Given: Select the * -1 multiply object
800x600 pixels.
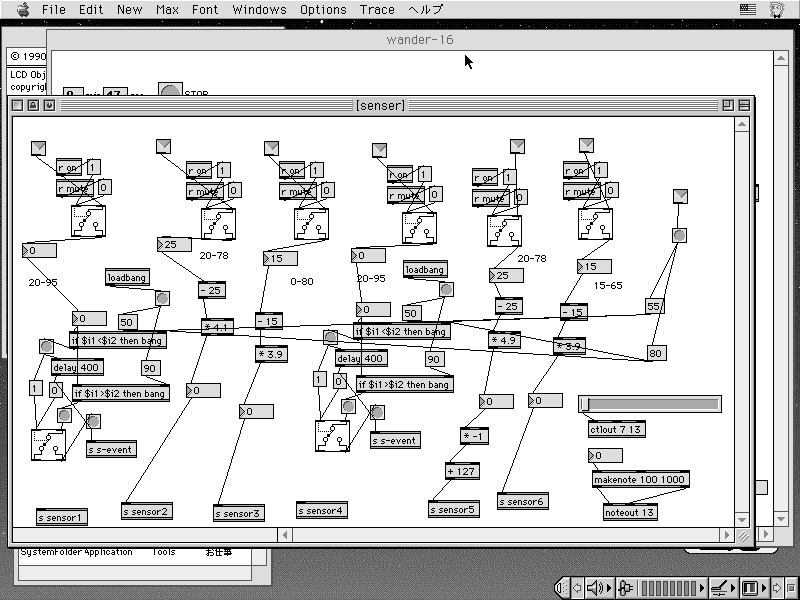Looking at the screenshot, I should (x=474, y=436).
